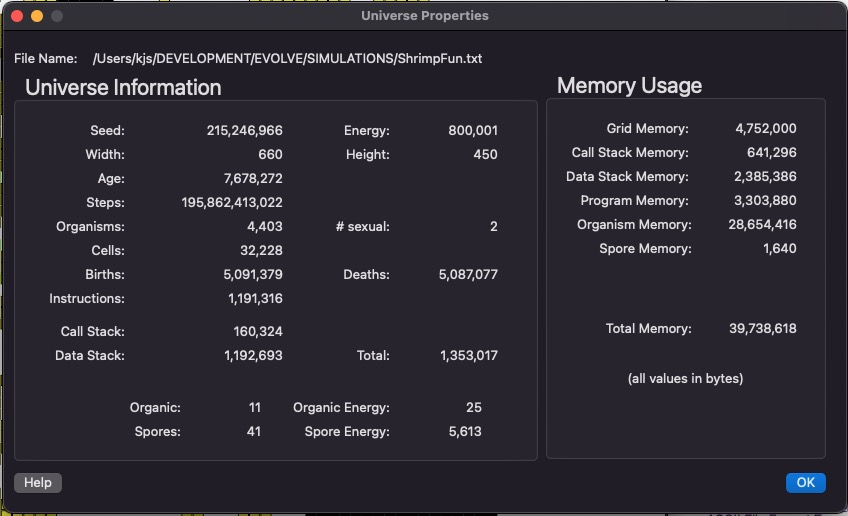Viewport: 848px width, 516px height.
Task: Click the Energy value 800,001
Action: (x=473, y=130)
